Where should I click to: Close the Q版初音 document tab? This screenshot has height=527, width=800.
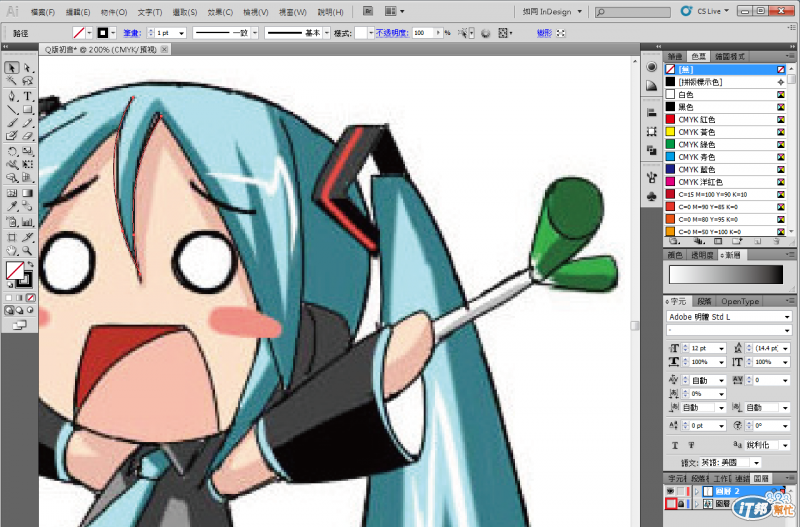[x=164, y=49]
